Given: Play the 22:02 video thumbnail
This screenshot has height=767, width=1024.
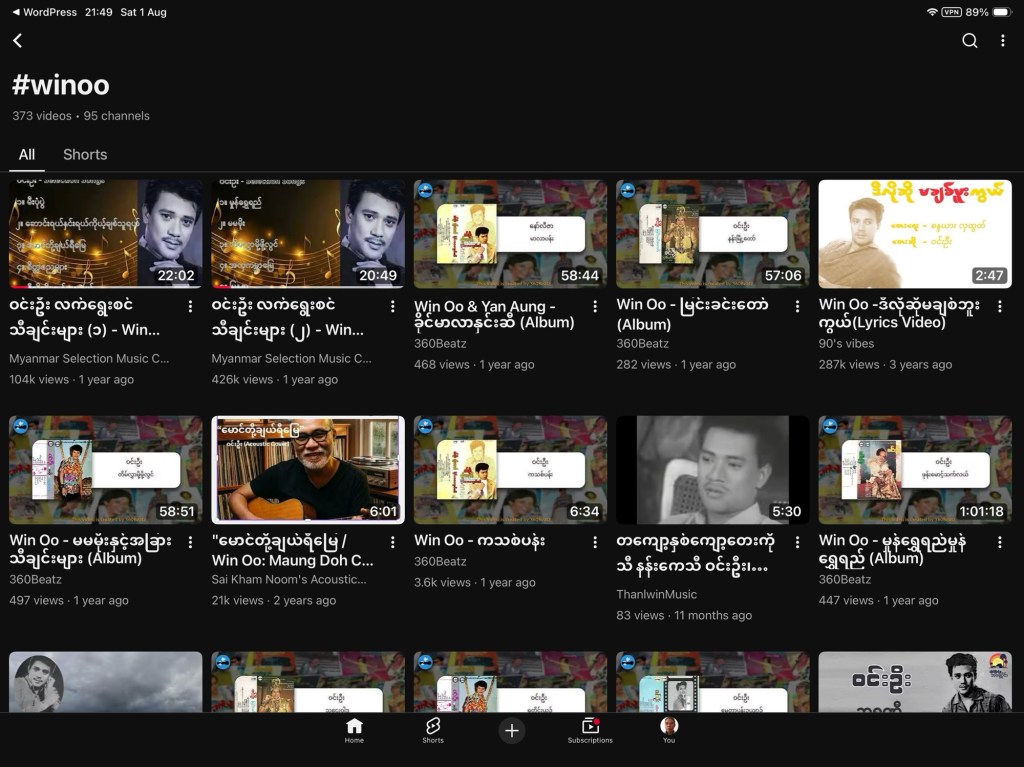Looking at the screenshot, I should [x=106, y=234].
